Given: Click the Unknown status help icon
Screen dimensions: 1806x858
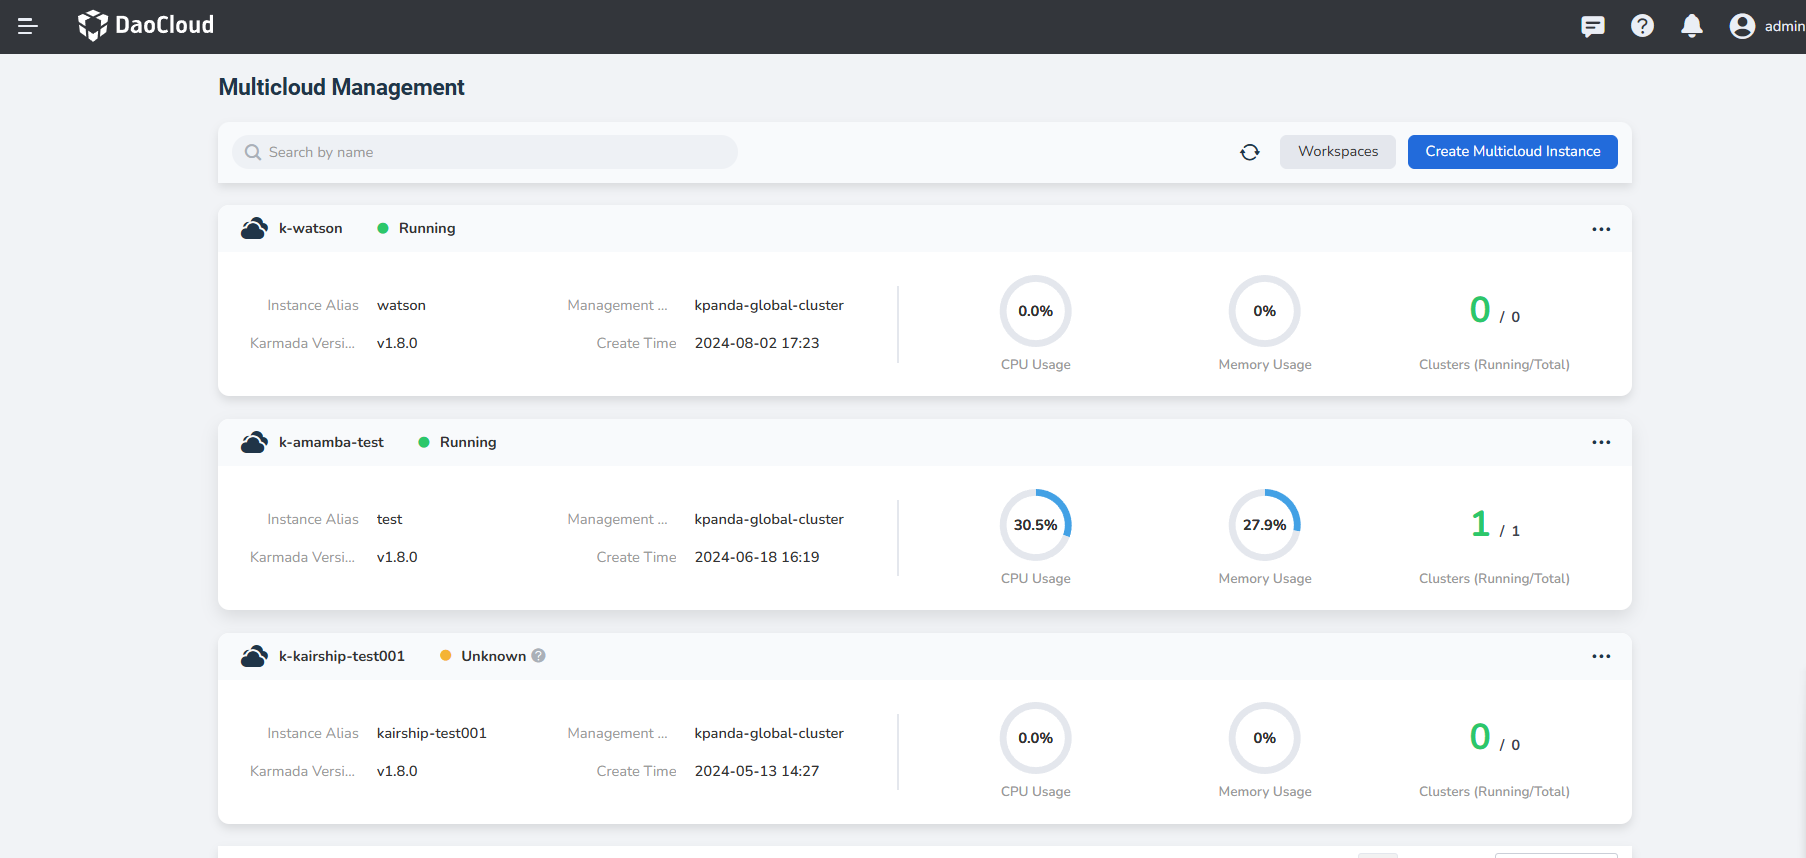Looking at the screenshot, I should [538, 656].
